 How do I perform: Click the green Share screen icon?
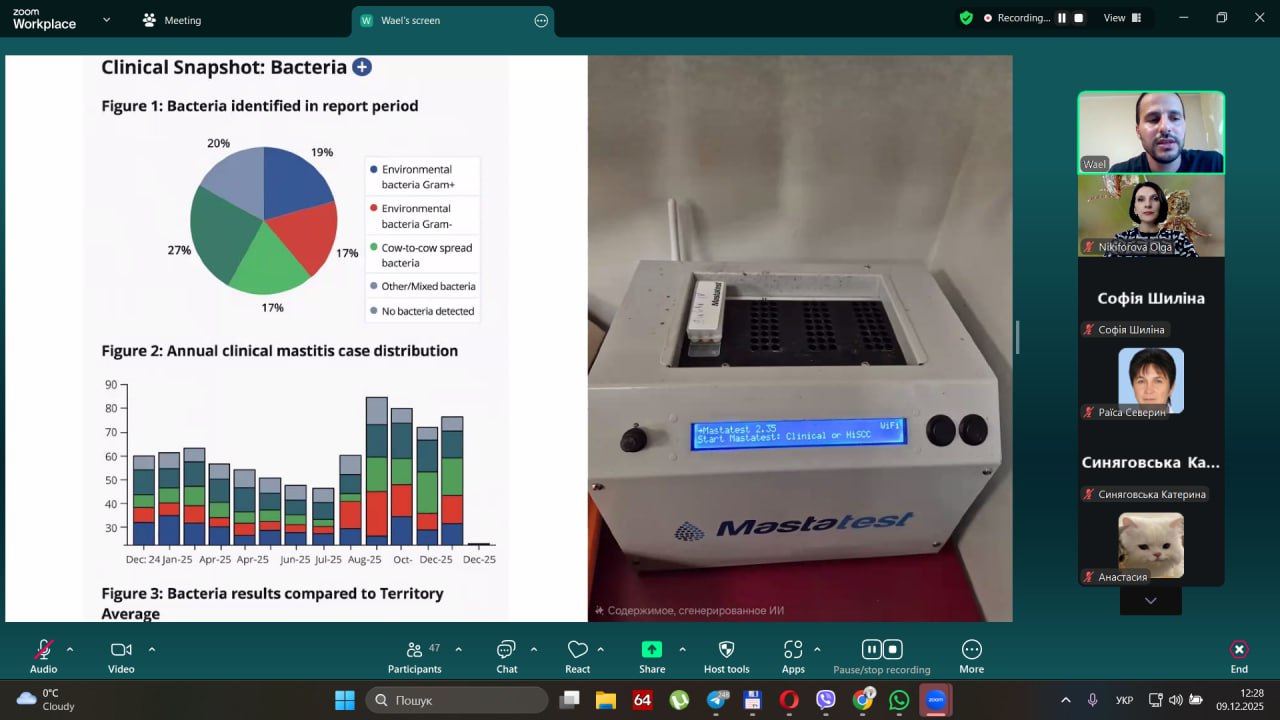point(652,650)
